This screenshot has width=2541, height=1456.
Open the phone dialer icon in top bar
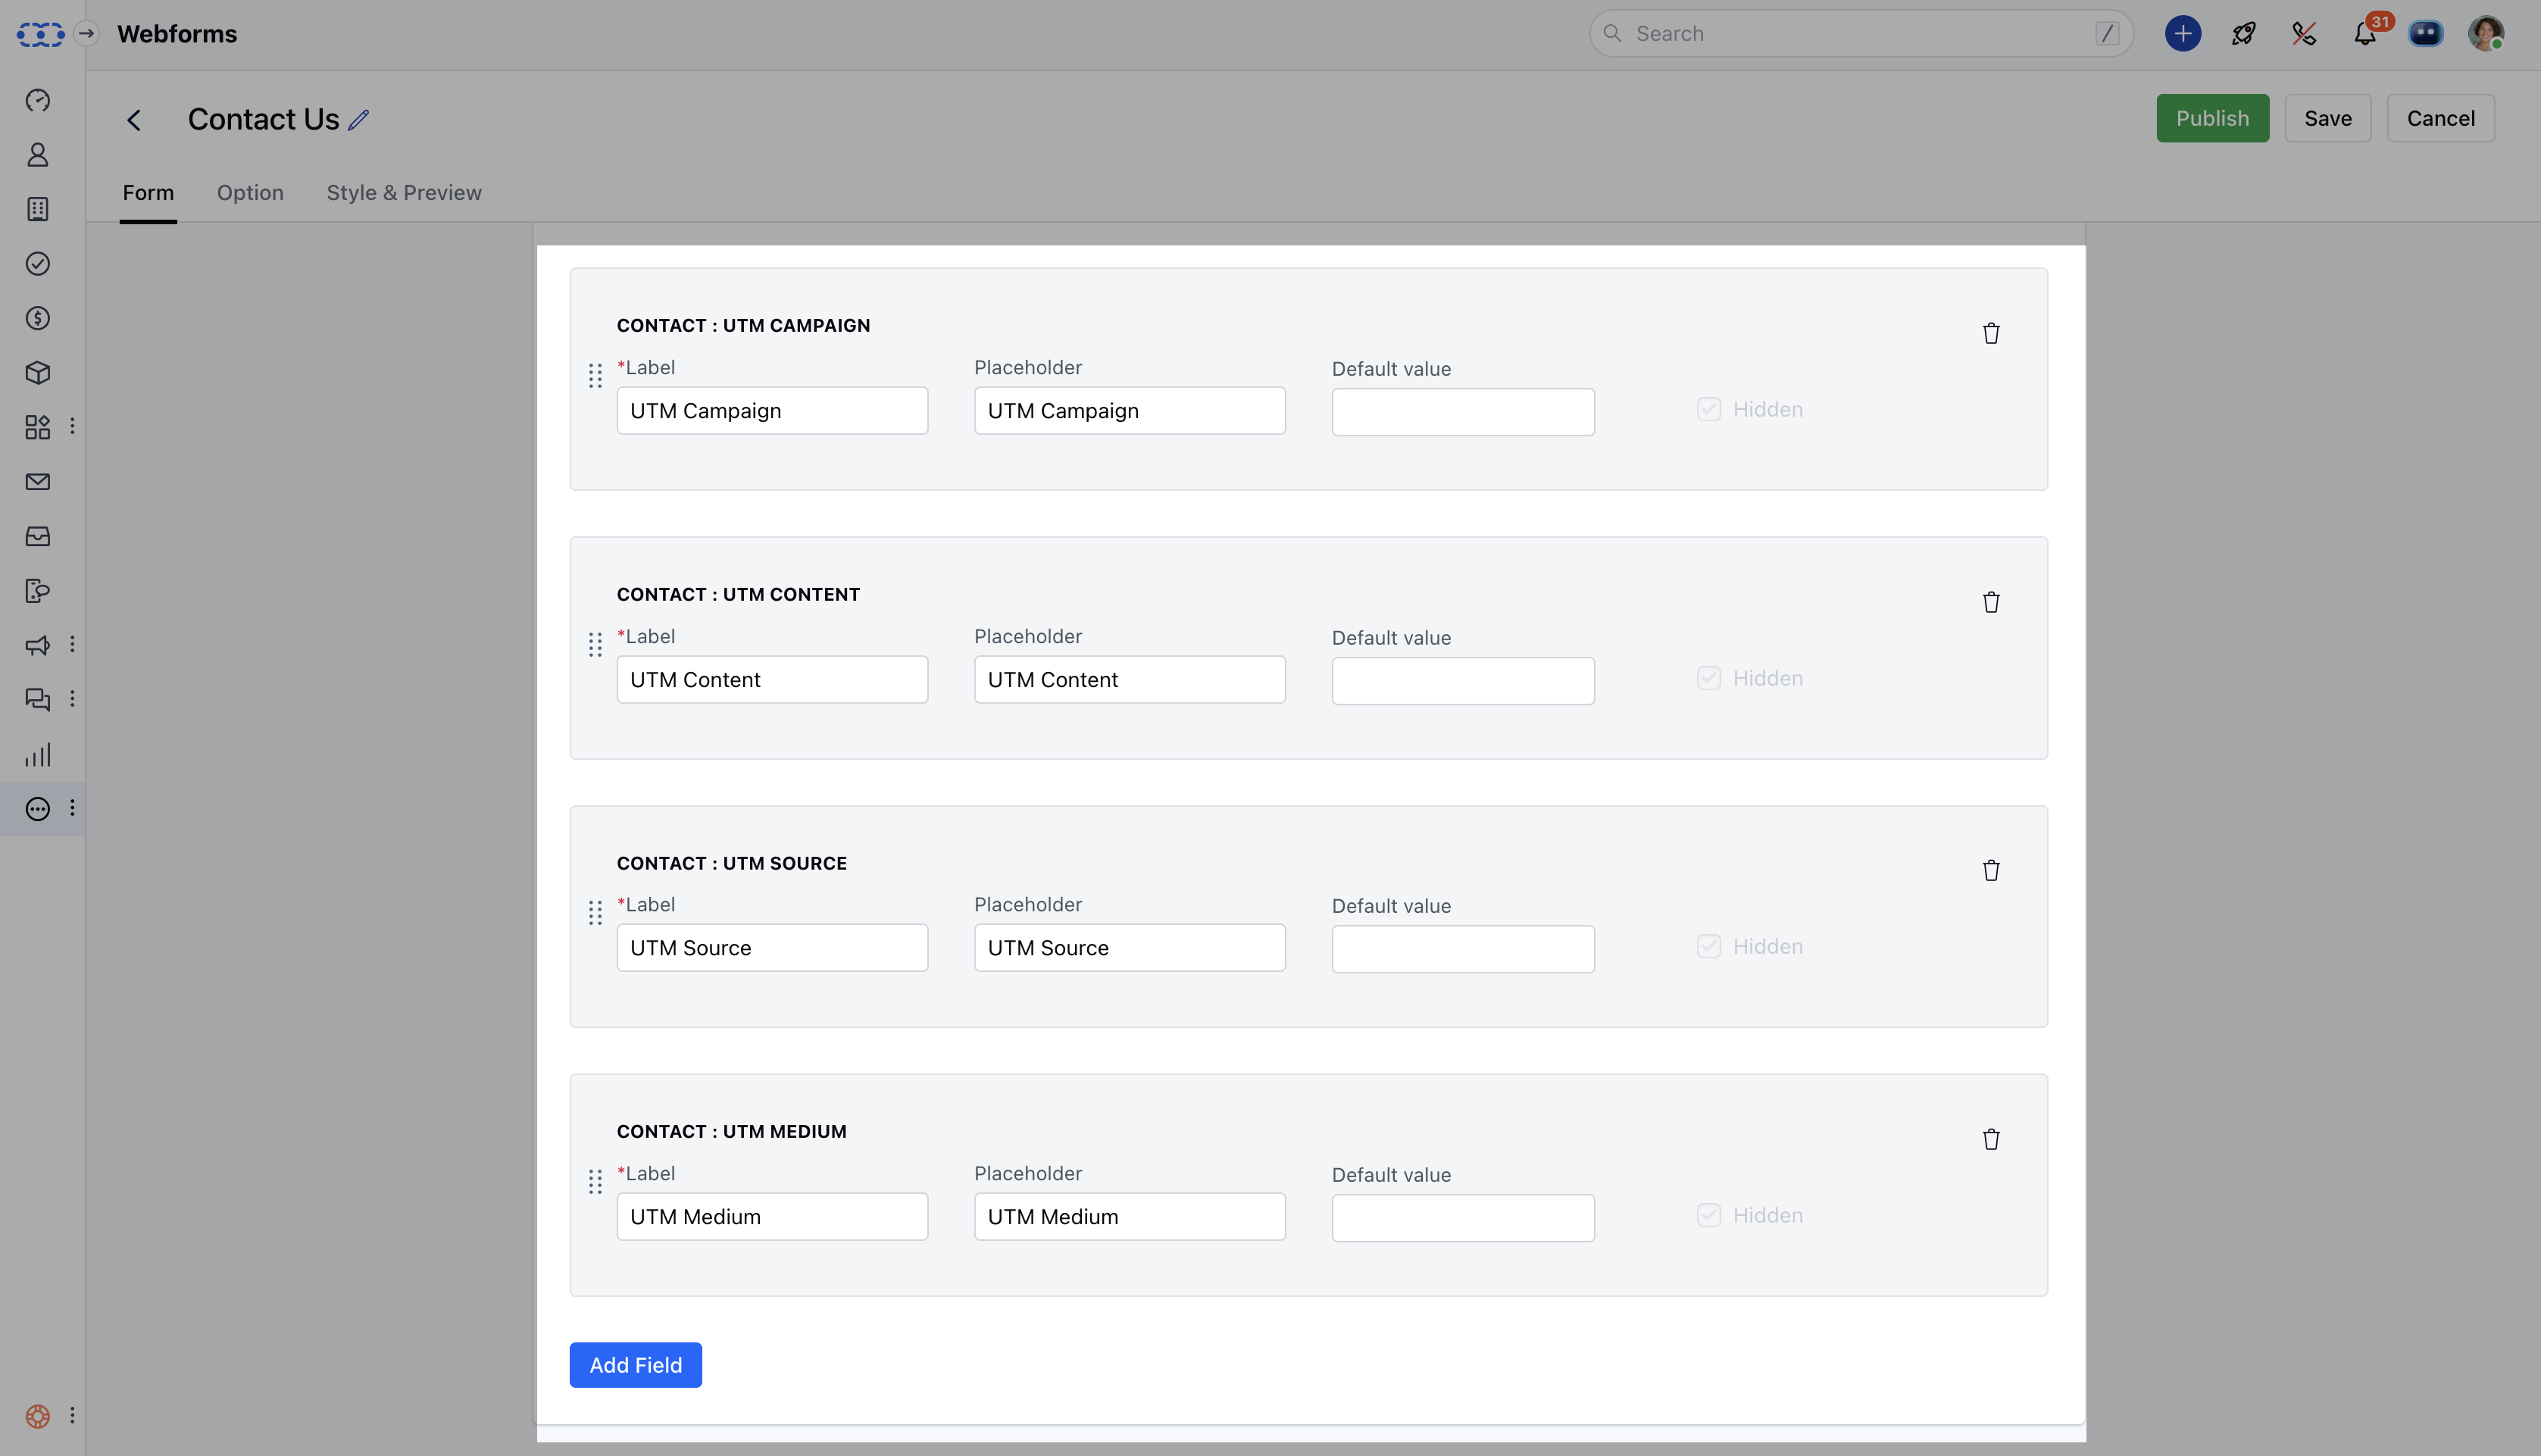pos(2304,34)
